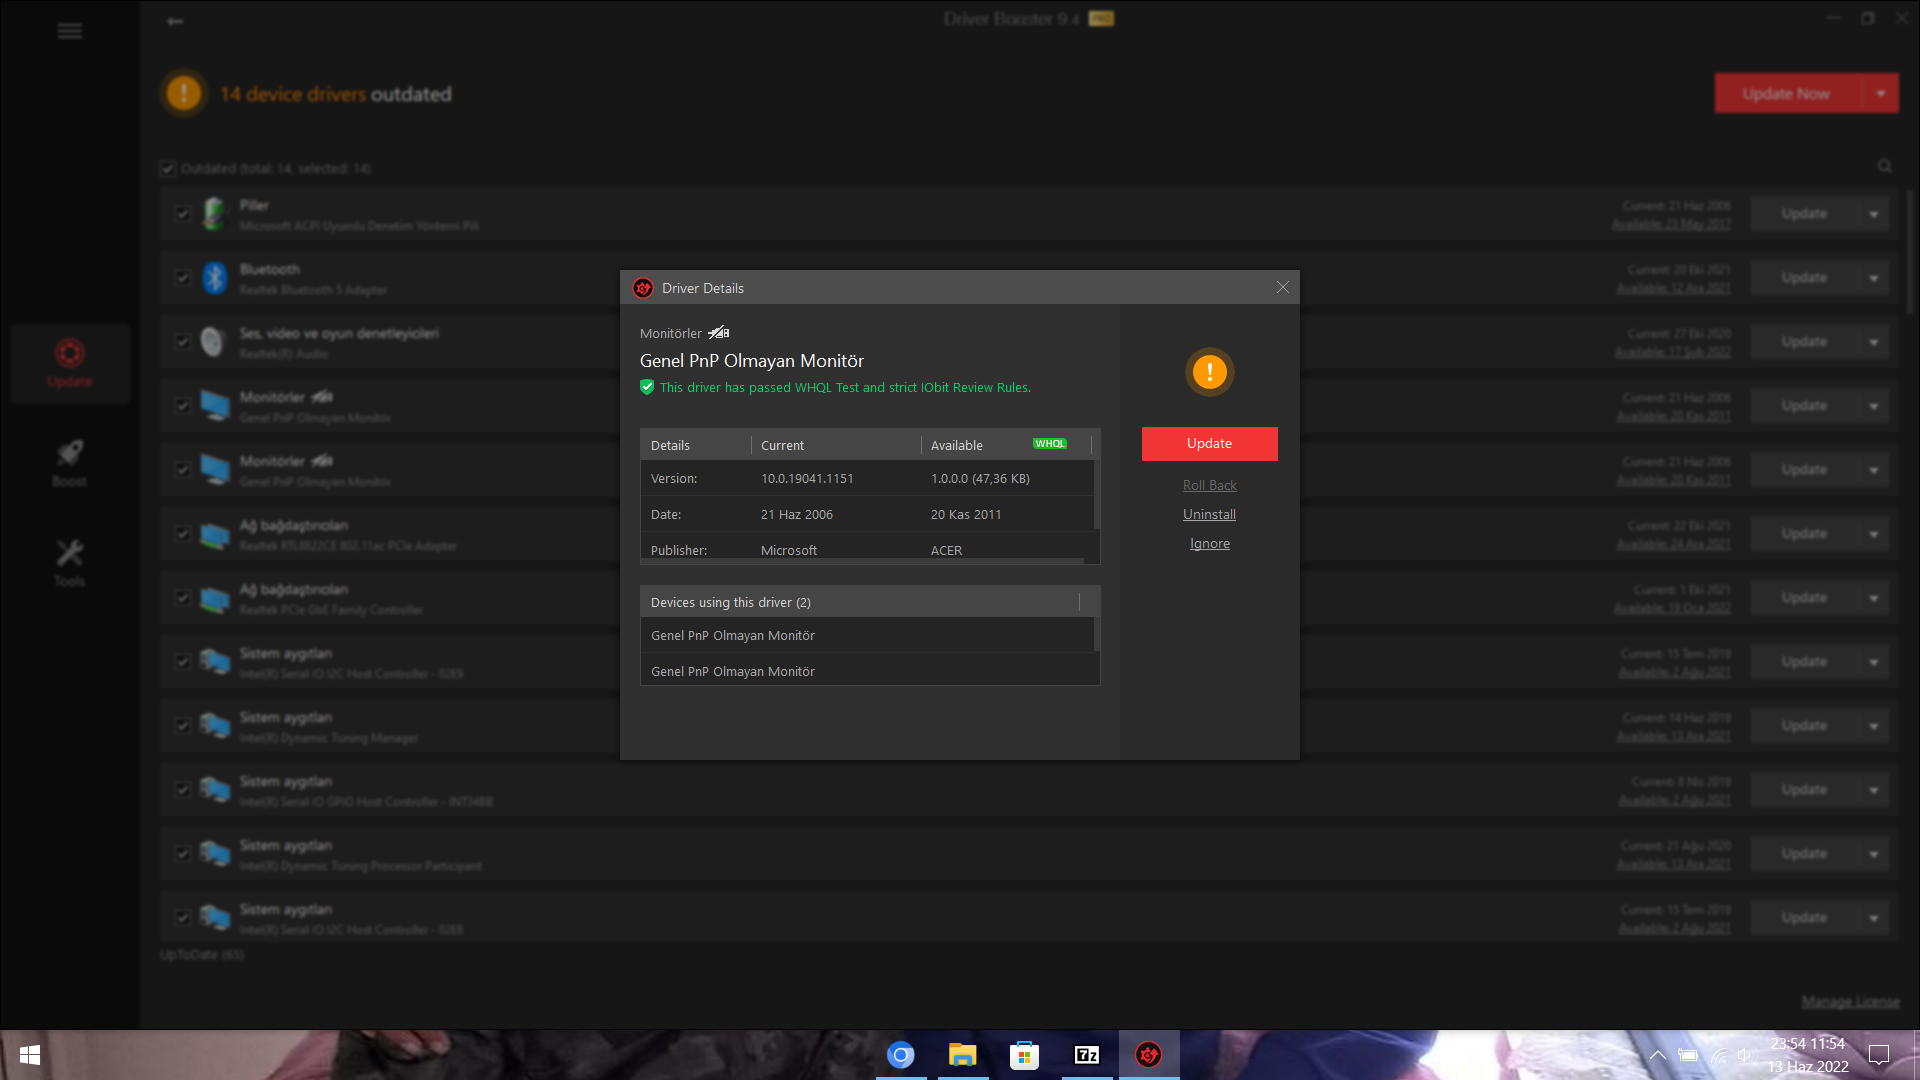Screen dimensions: 1920x1080
Task: Uncheck the Bluetooth driver checkbox
Action: [x=183, y=278]
